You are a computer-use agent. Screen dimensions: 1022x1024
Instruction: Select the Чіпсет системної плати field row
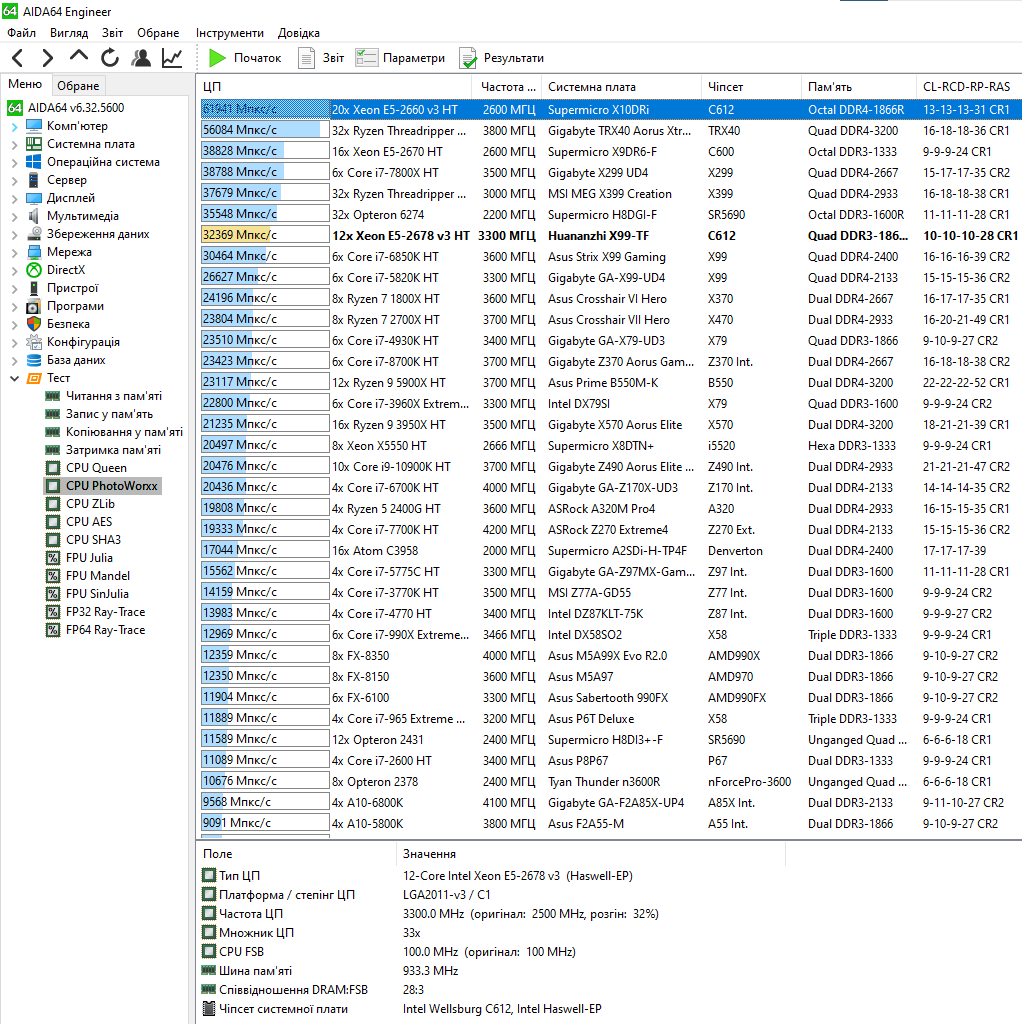402,1009
